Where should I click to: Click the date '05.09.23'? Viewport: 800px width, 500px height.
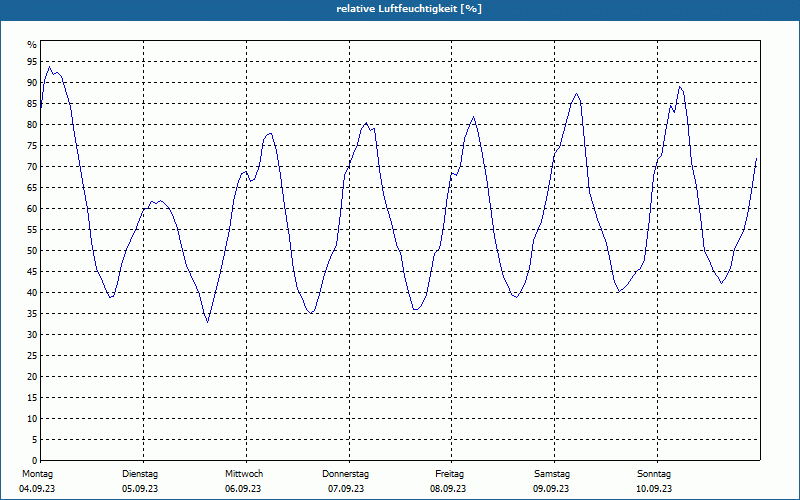coord(140,489)
